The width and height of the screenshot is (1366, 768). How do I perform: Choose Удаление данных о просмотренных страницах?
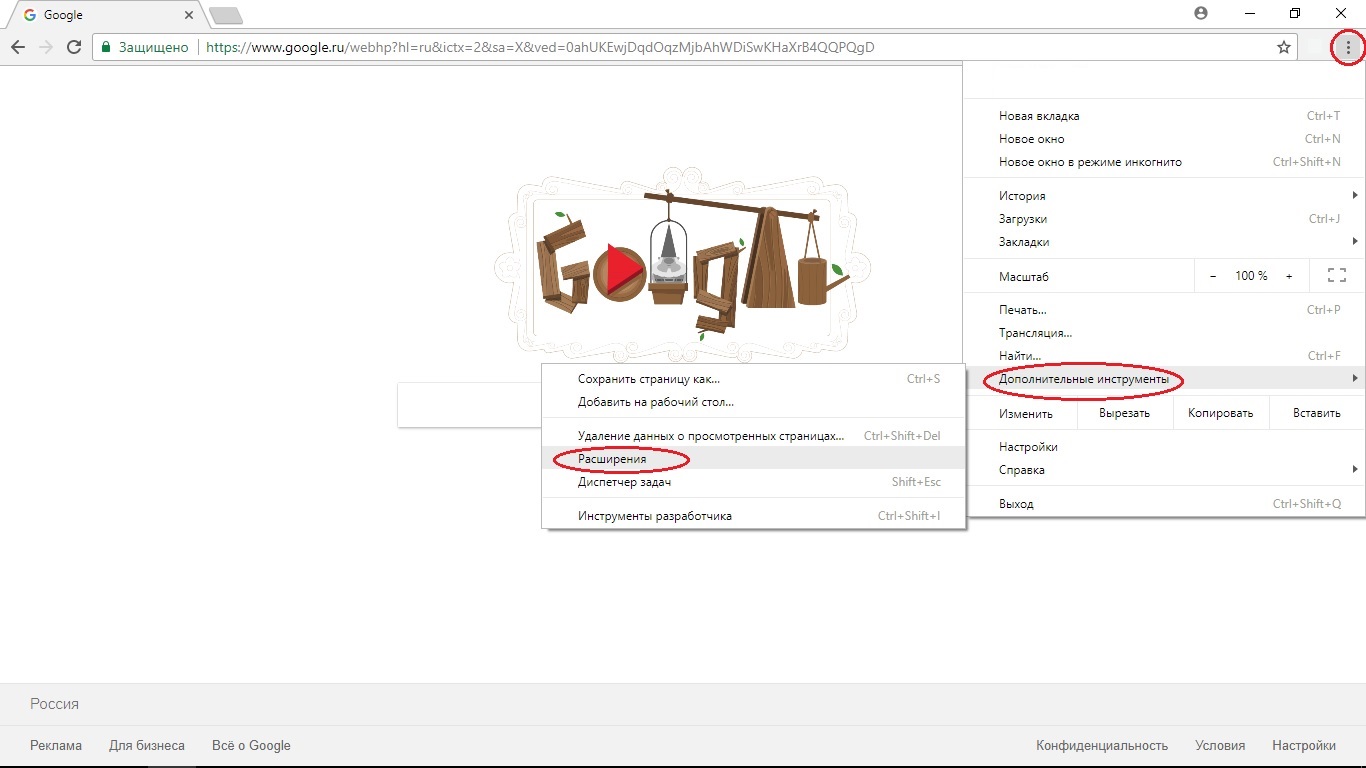pos(754,436)
